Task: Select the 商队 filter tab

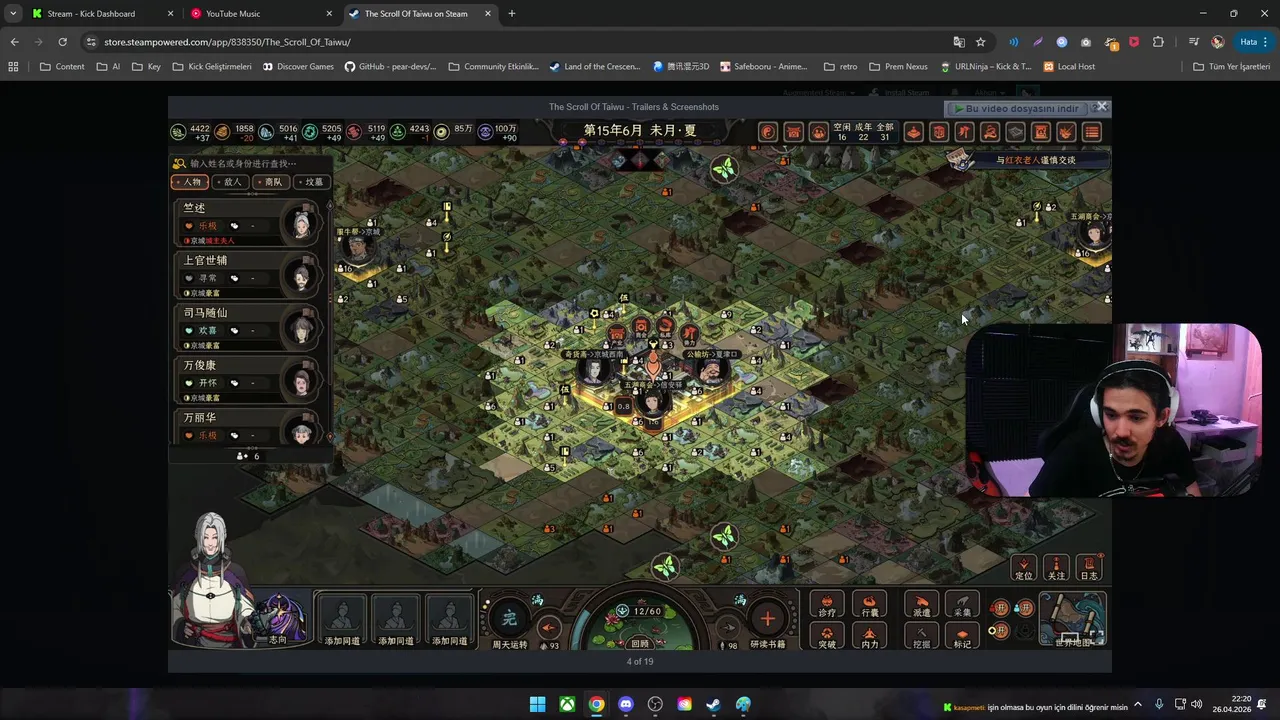Action: (270, 182)
